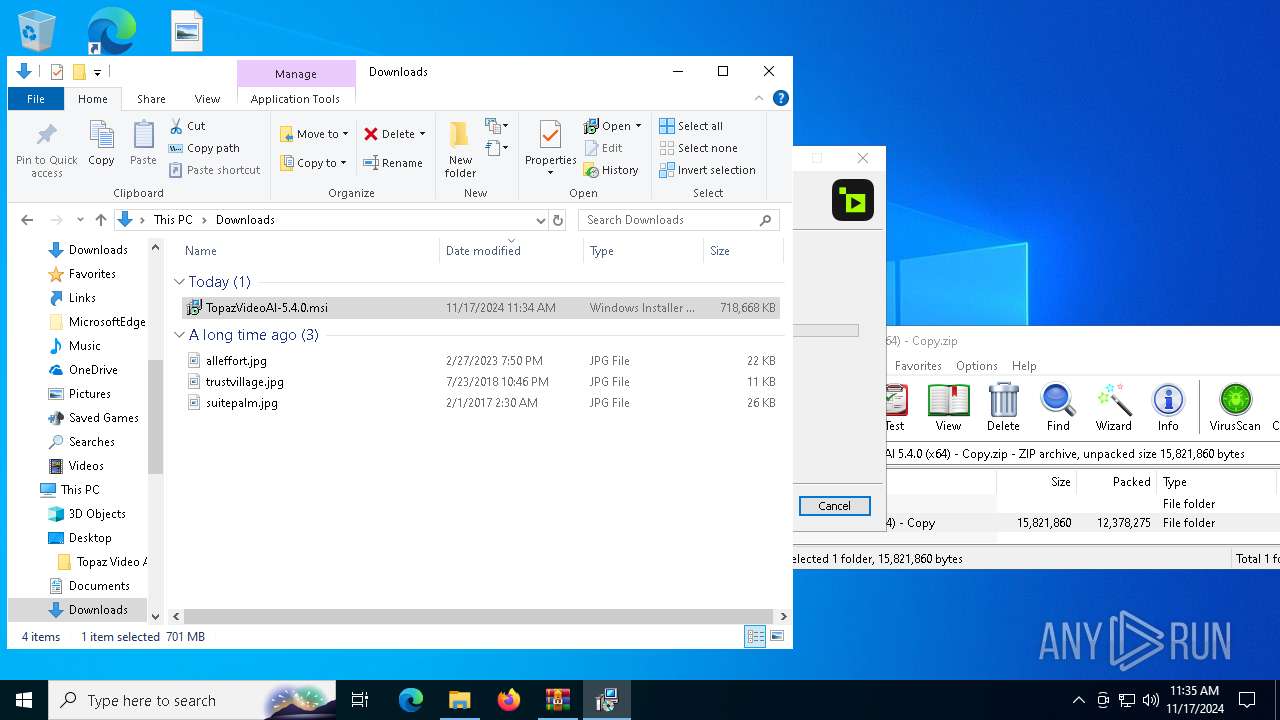Select OneDrive in navigation pane
This screenshot has width=1280, height=720.
[x=93, y=370]
